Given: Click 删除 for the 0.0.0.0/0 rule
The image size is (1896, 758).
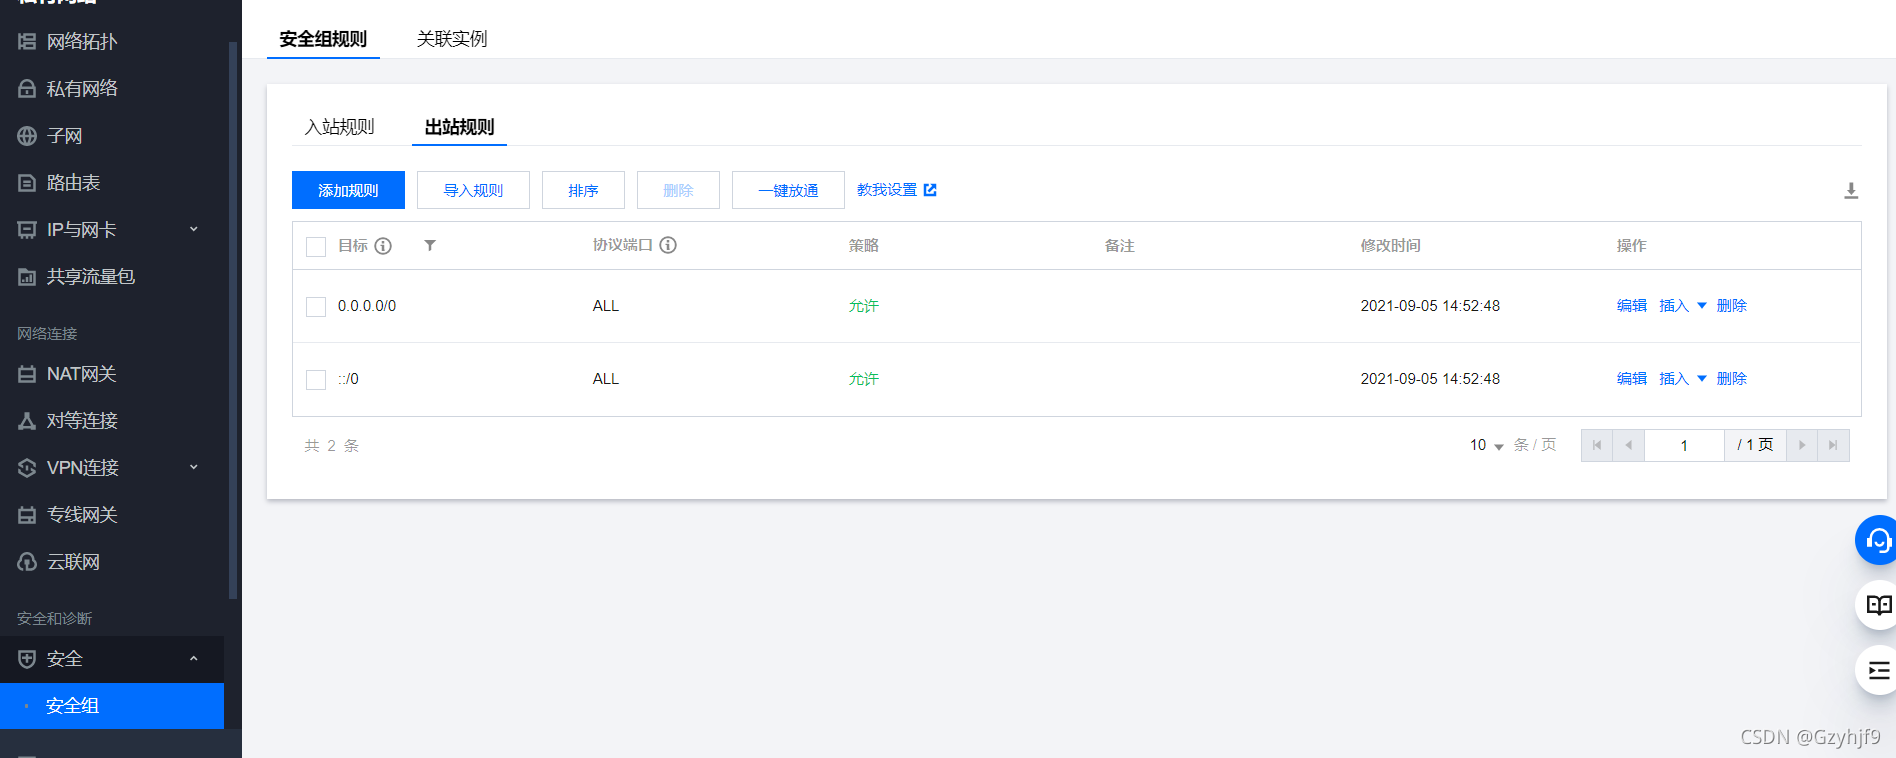Looking at the screenshot, I should 1732,306.
